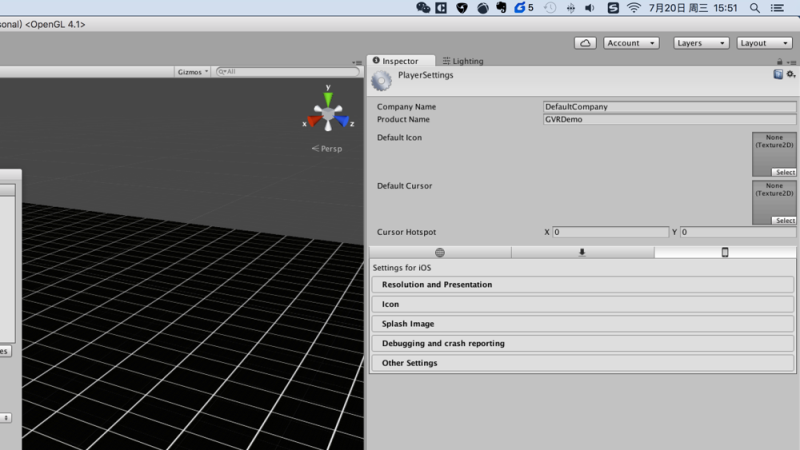
Task: Open the Inspector help book icon
Action: 778,74
